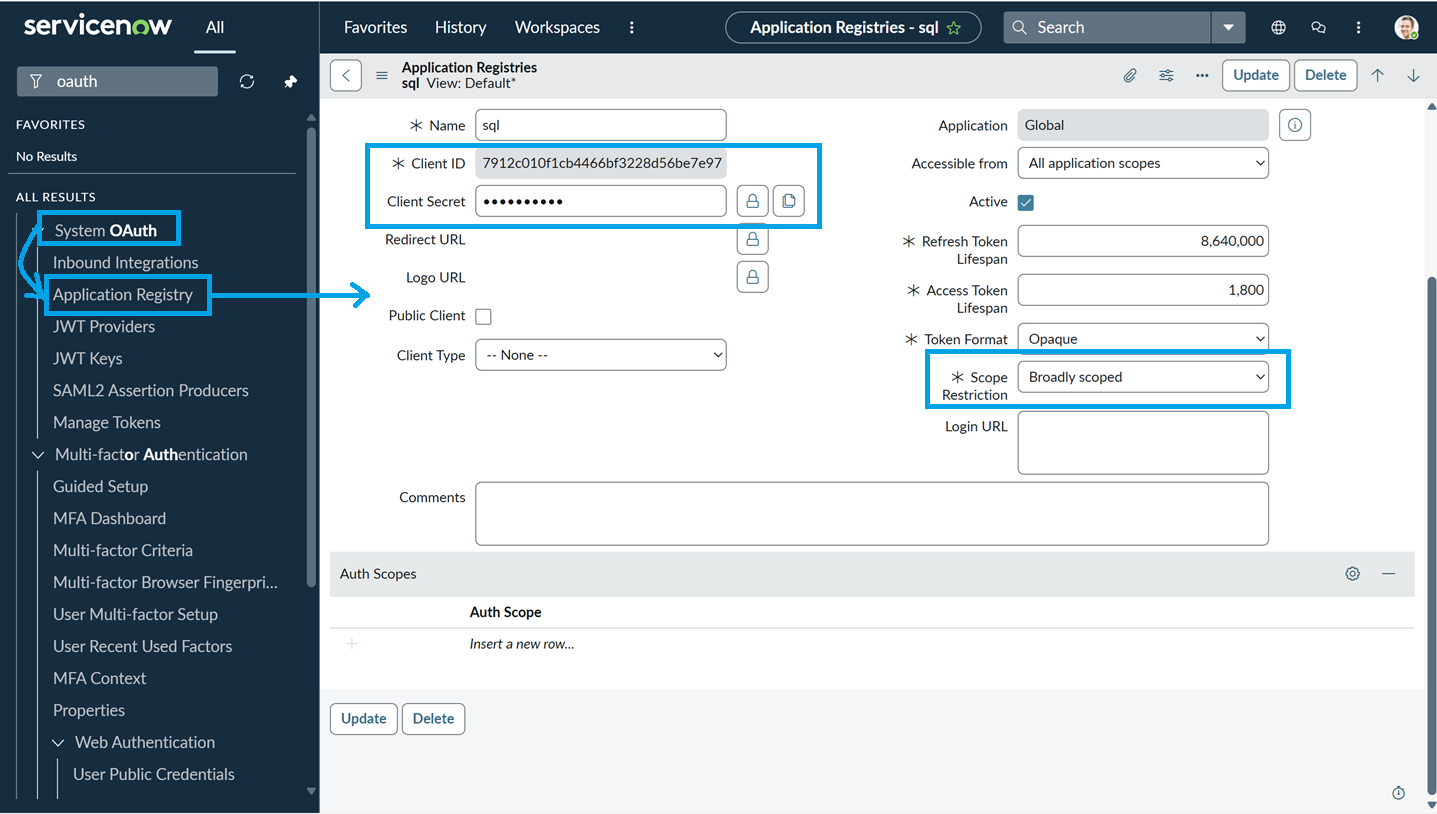Open the History menu

[461, 28]
